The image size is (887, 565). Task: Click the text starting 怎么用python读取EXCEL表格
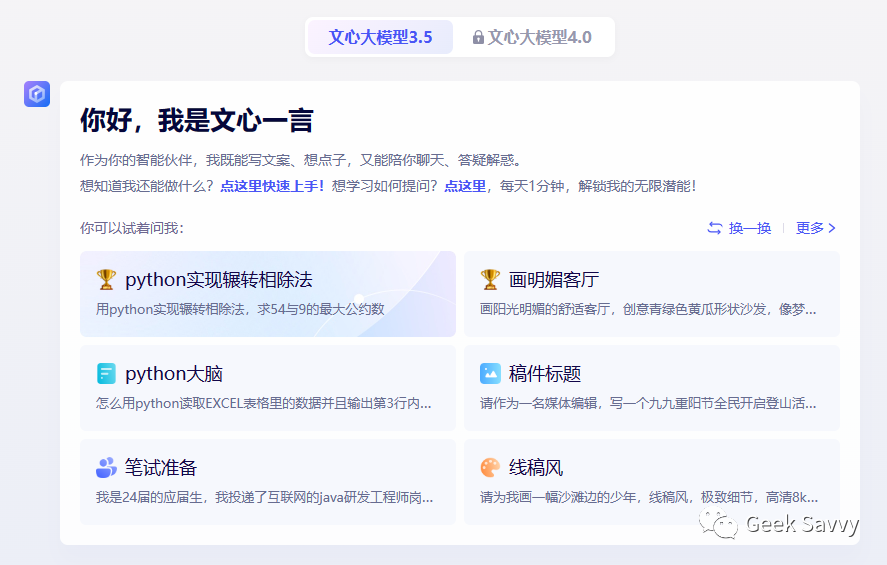263,403
